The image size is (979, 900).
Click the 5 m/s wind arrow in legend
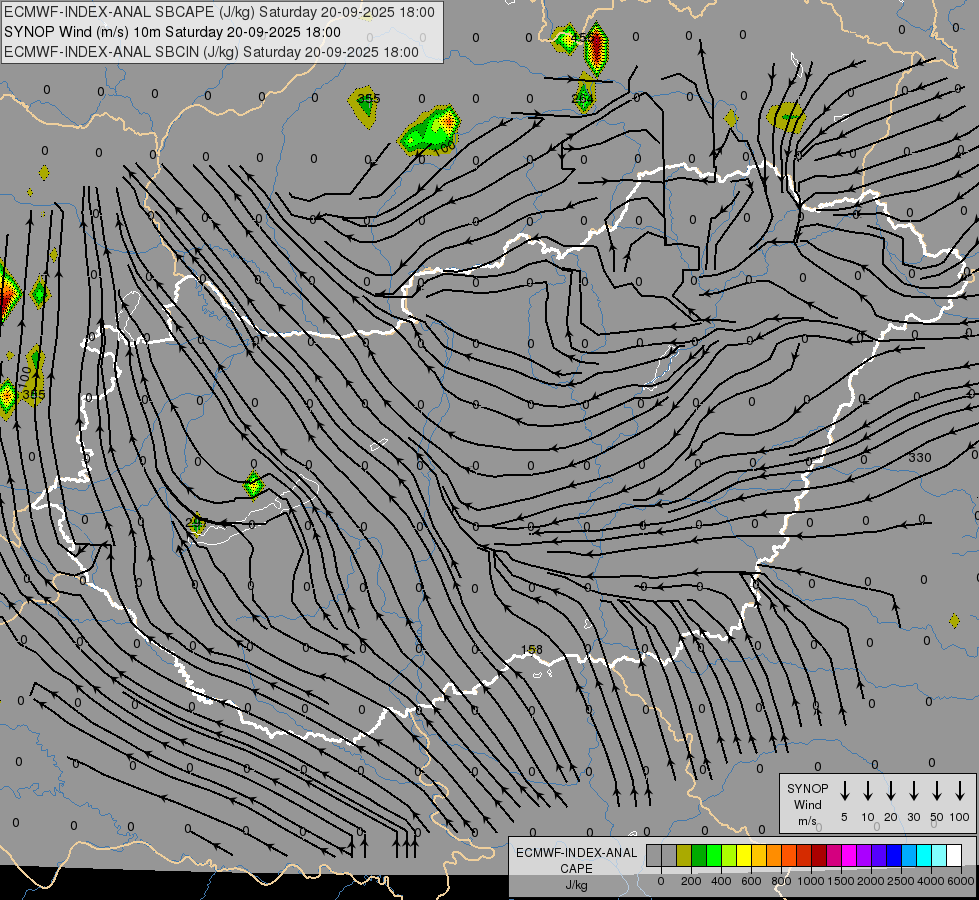(x=844, y=791)
